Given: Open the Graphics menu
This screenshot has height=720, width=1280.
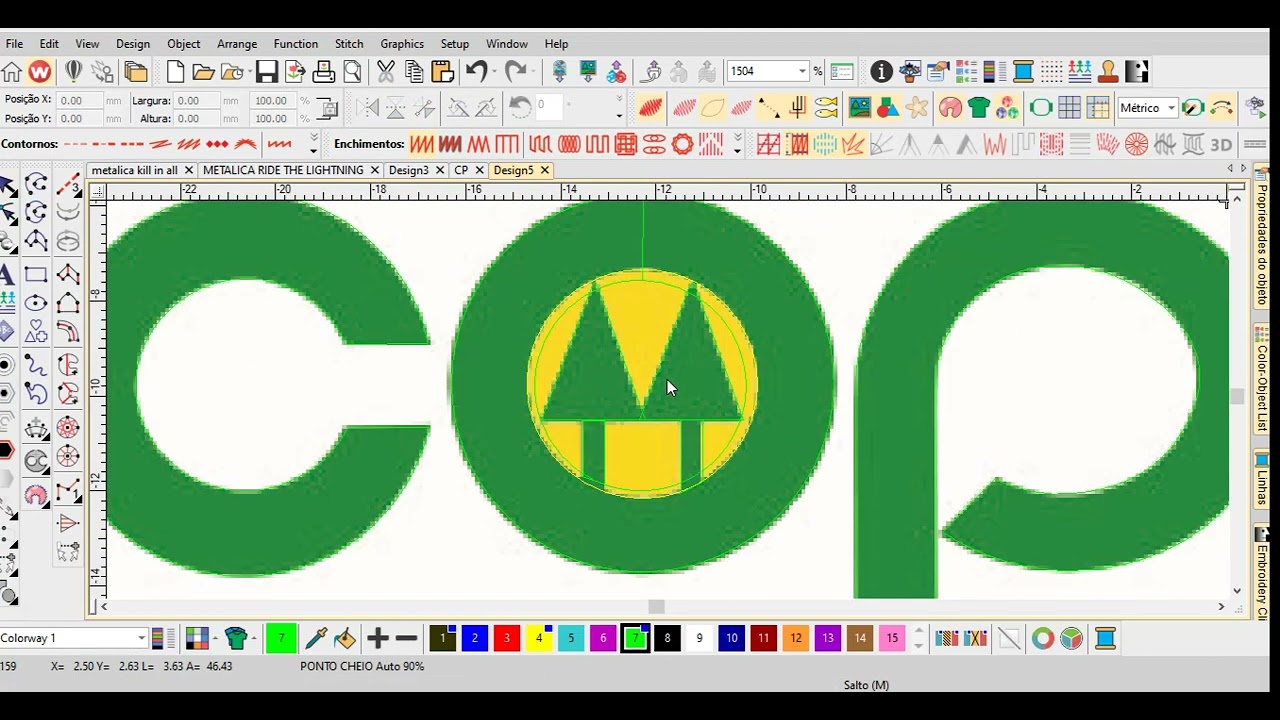Looking at the screenshot, I should [x=402, y=44].
